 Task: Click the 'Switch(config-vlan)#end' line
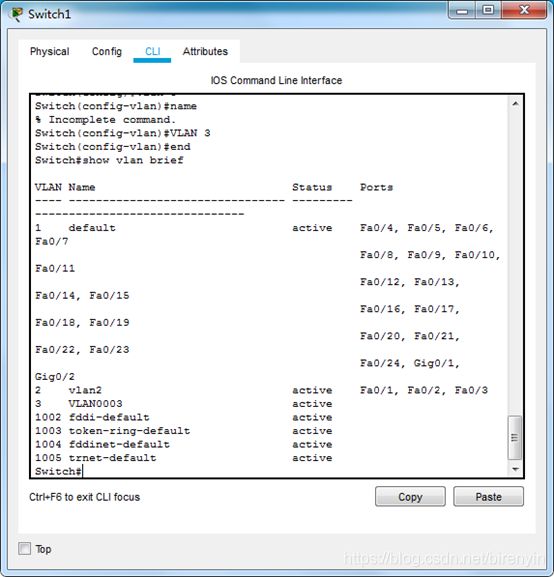113,147
